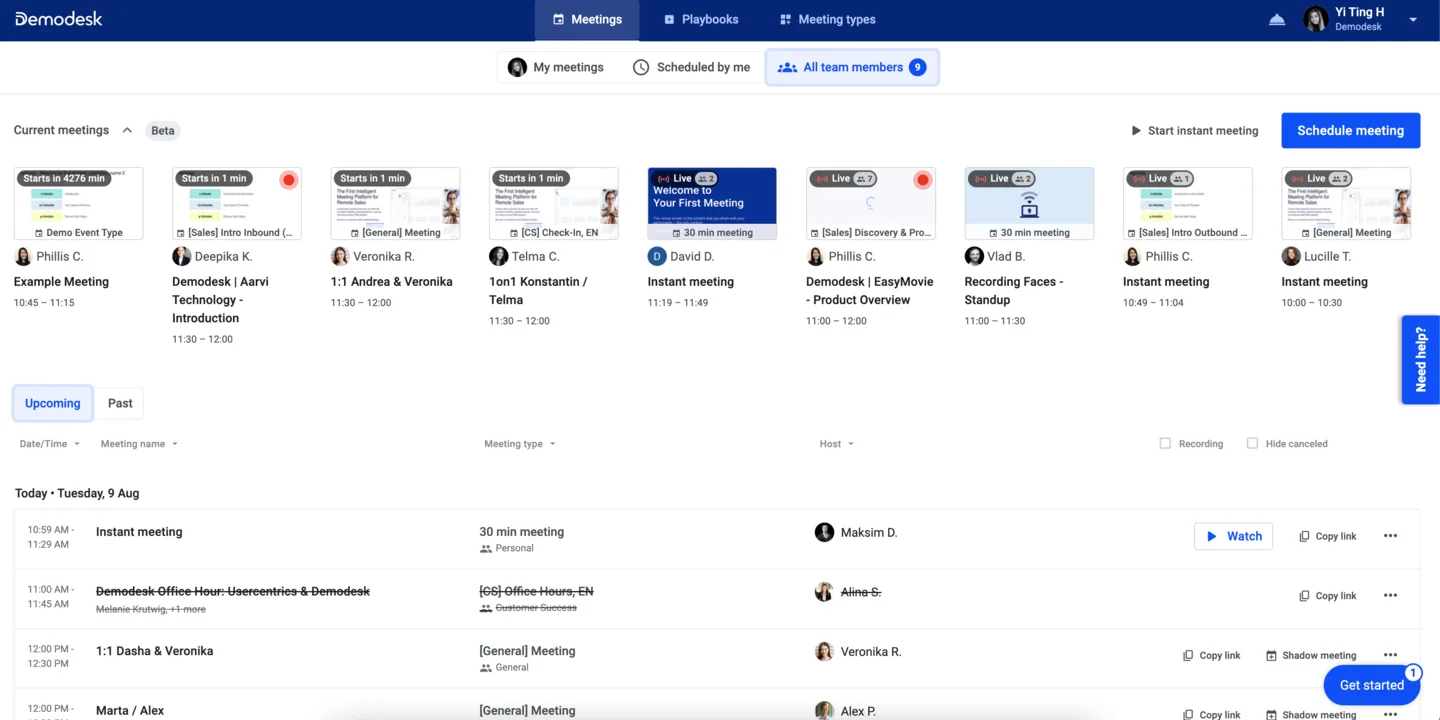
Task: Open Lucille T.'s live Instant meeting thumbnail
Action: tap(1346, 204)
